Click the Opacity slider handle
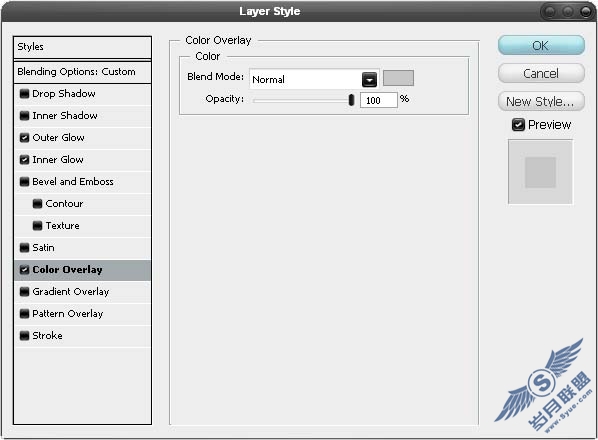The width and height of the screenshot is (598, 440). (x=351, y=100)
